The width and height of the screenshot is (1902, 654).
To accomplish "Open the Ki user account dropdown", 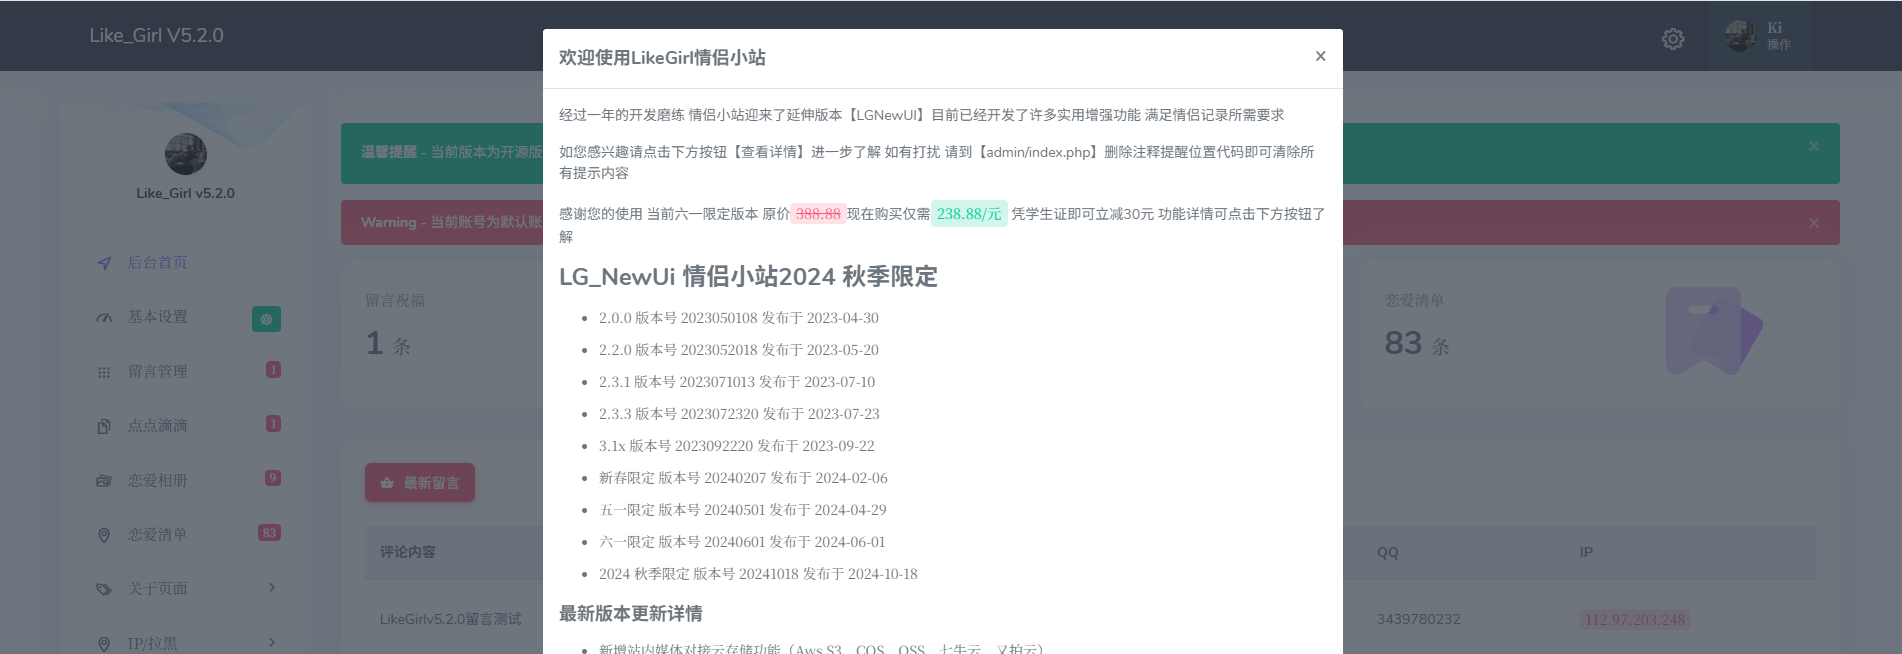I will click(x=1759, y=36).
